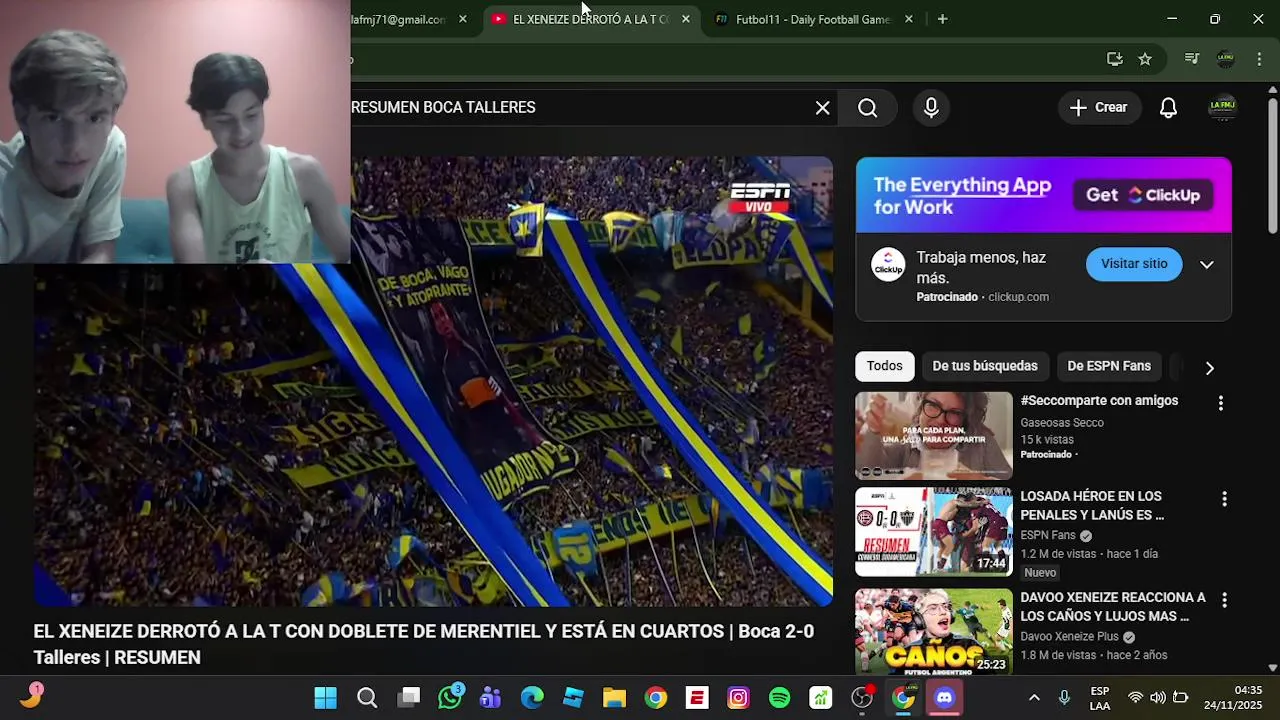Select the De ESPN Fans chip
Image resolution: width=1280 pixels, height=720 pixels.
click(x=1109, y=366)
